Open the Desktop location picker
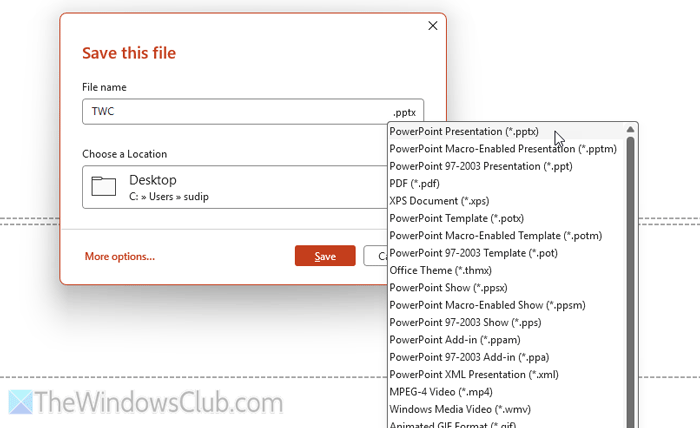 click(235, 187)
